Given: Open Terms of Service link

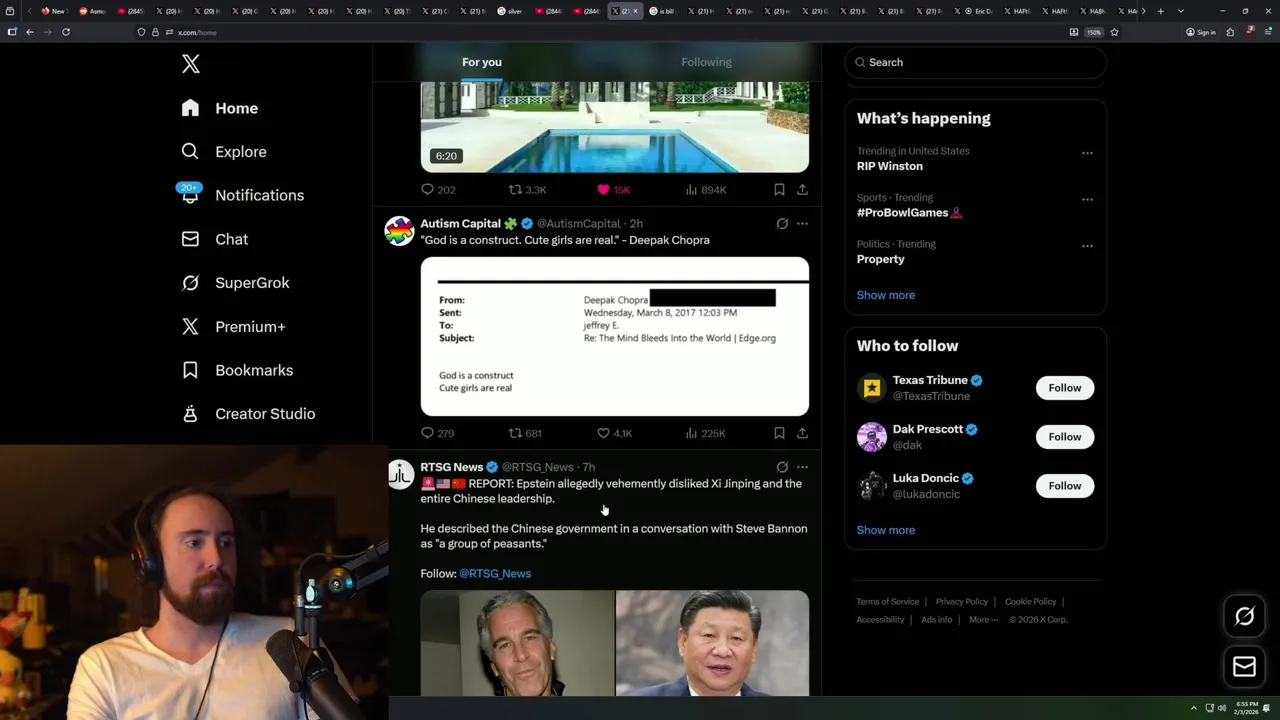Looking at the screenshot, I should (887, 602).
